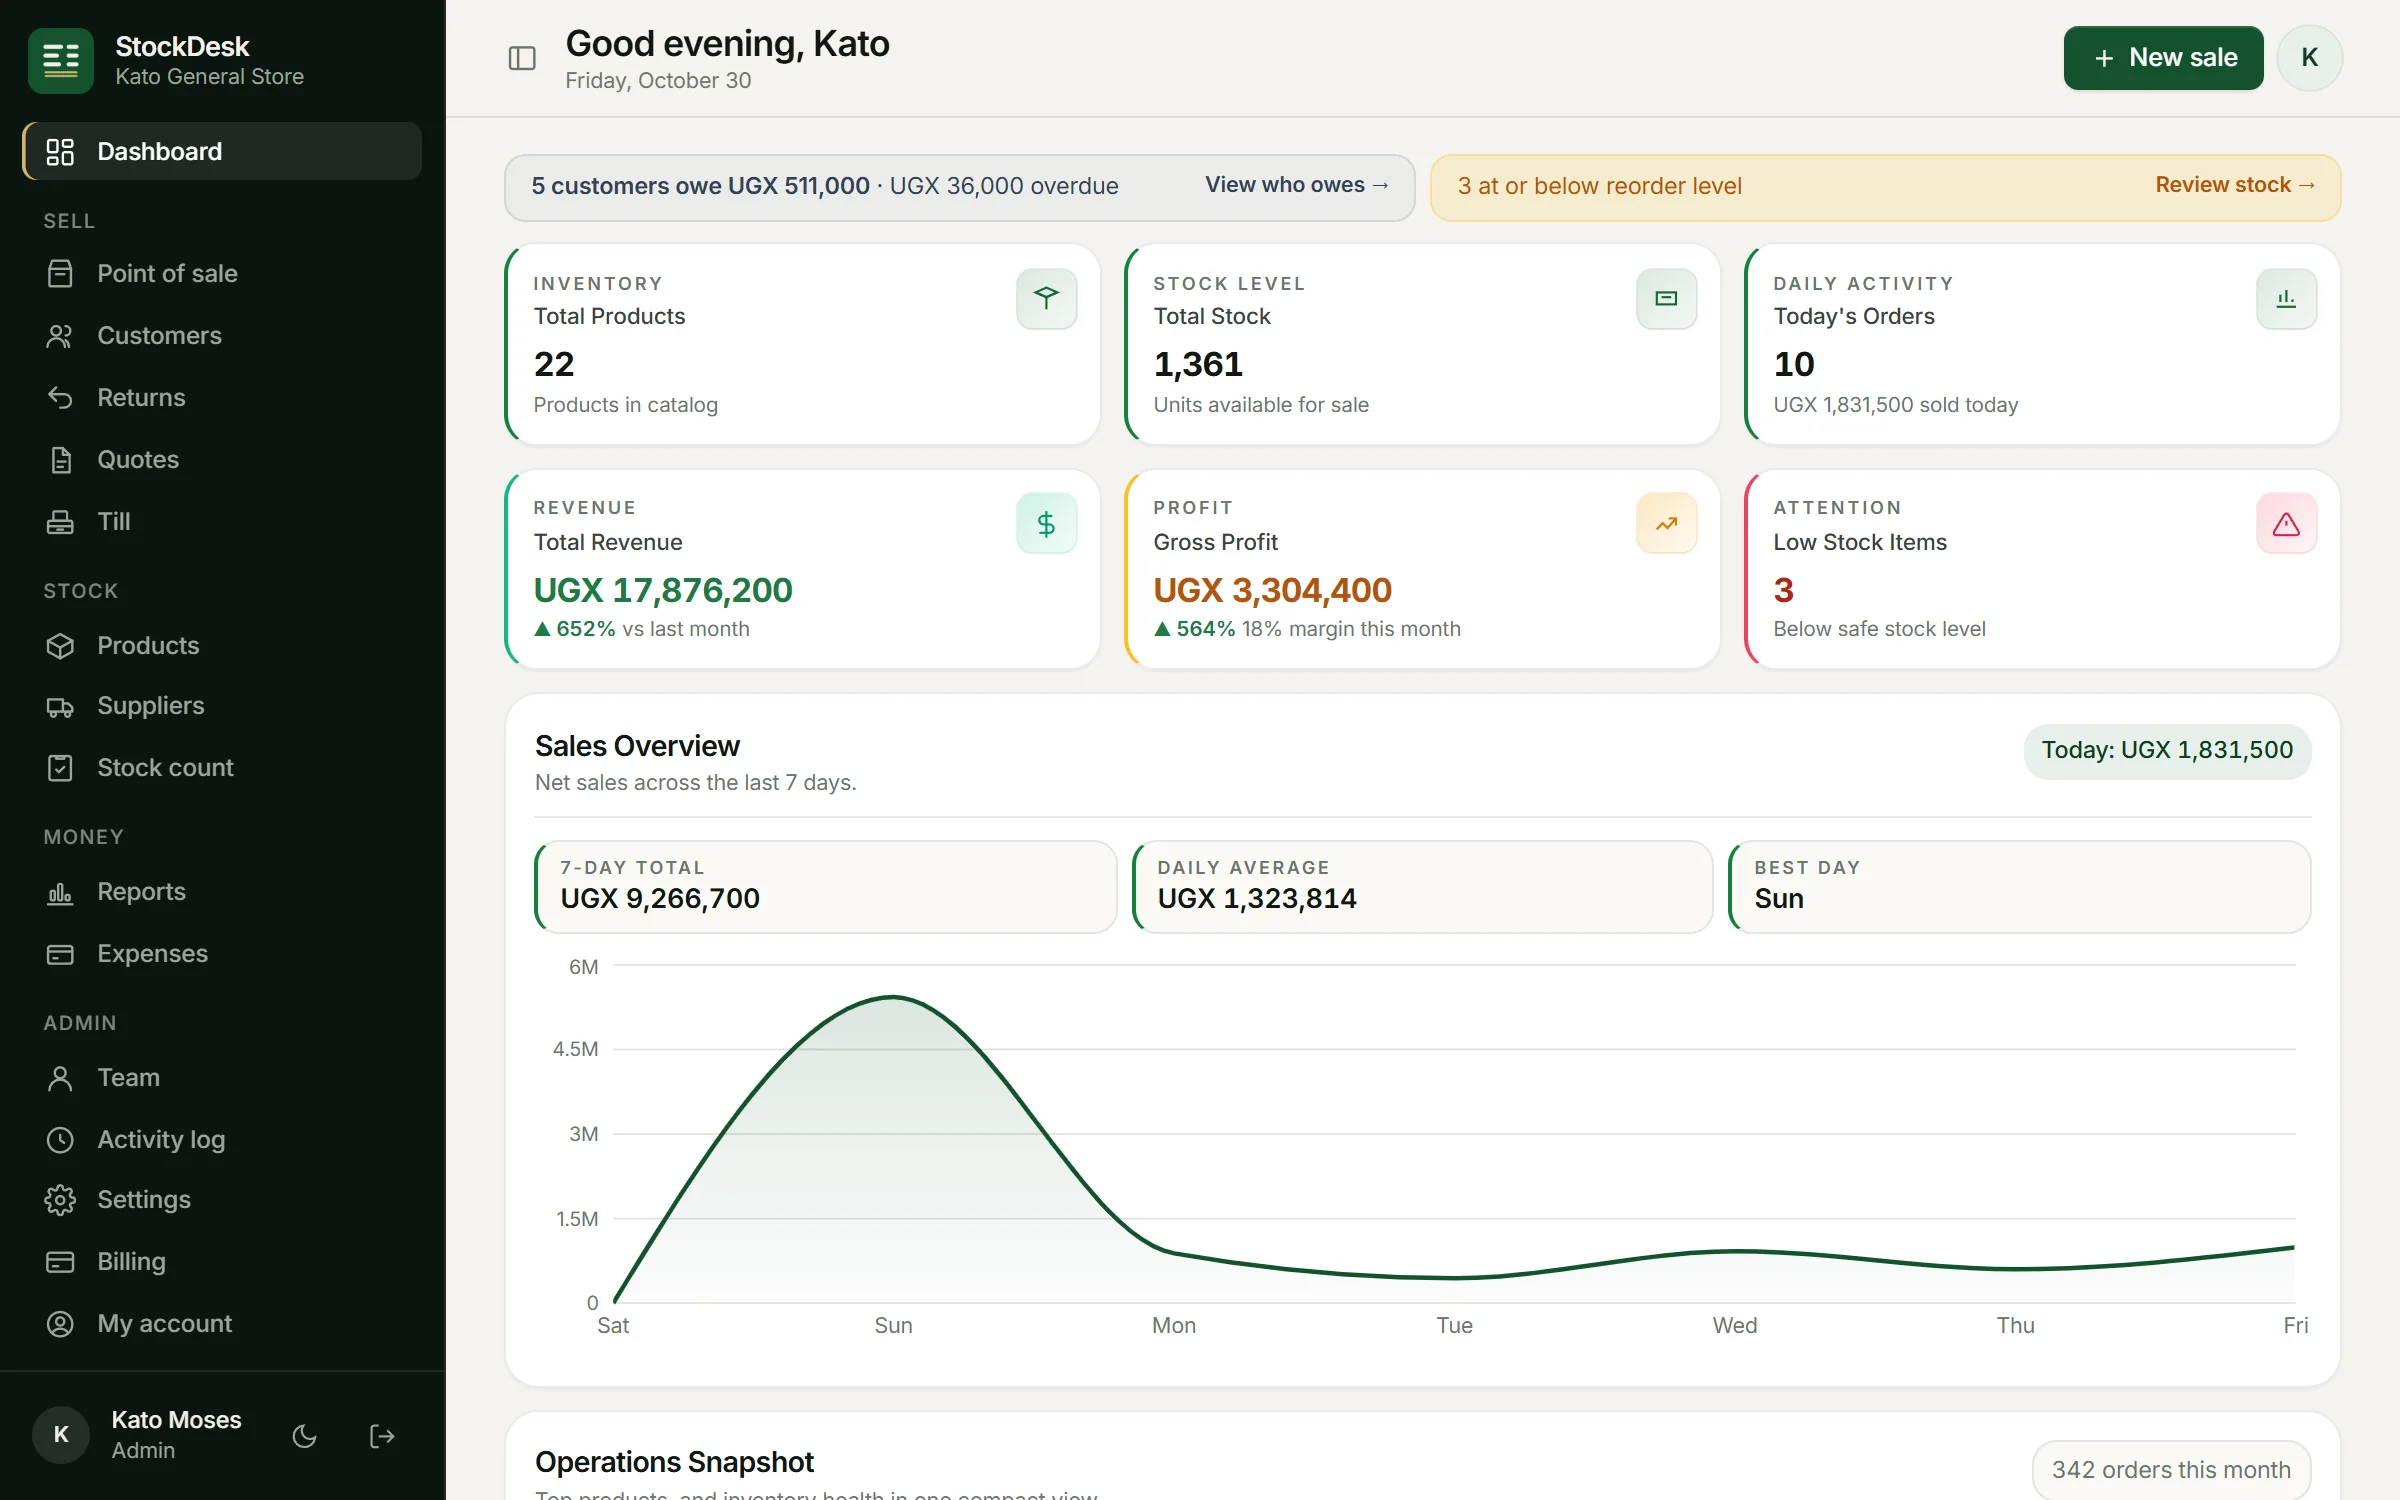This screenshot has width=2400, height=1500.
Task: Click the Wed label on chart axis
Action: (1734, 1326)
